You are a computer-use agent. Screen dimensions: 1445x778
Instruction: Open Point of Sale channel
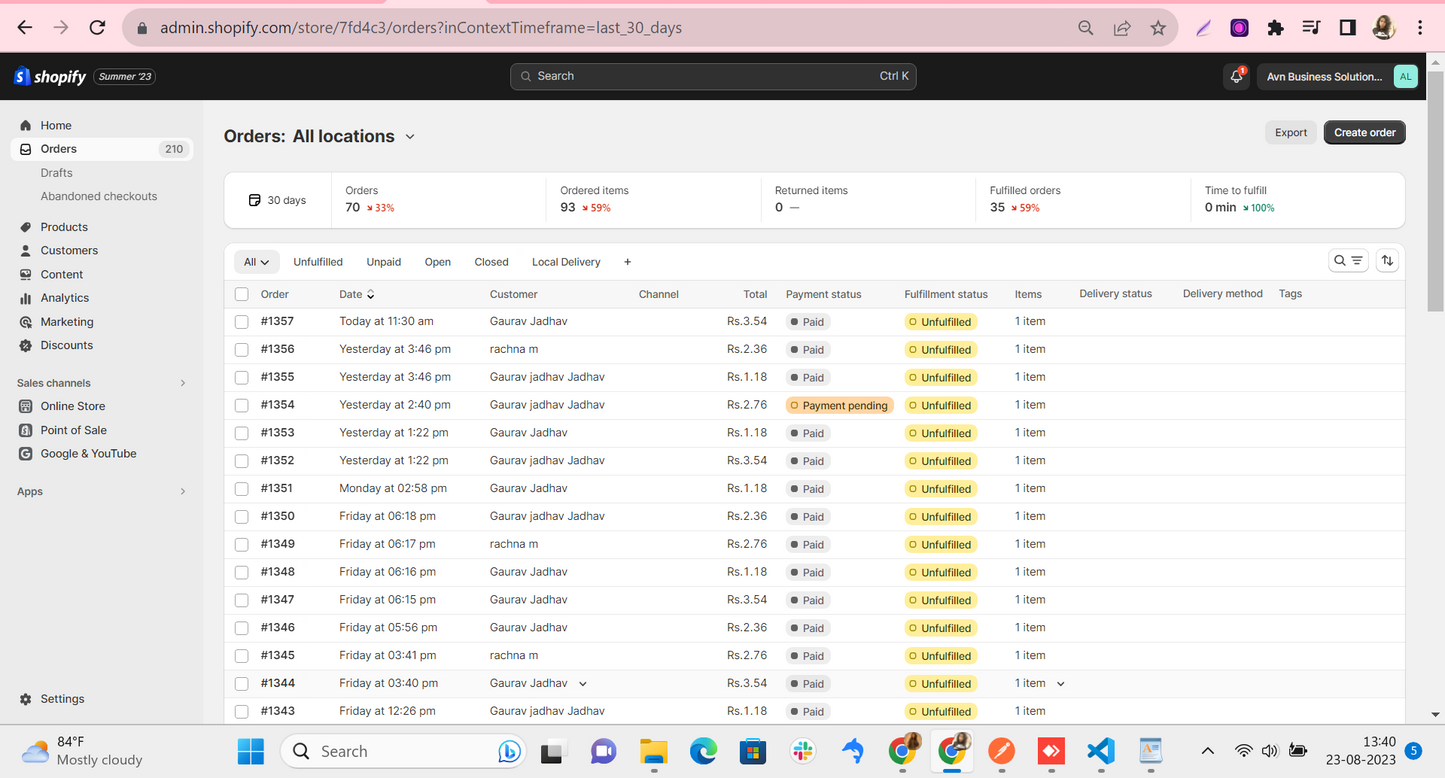73,430
